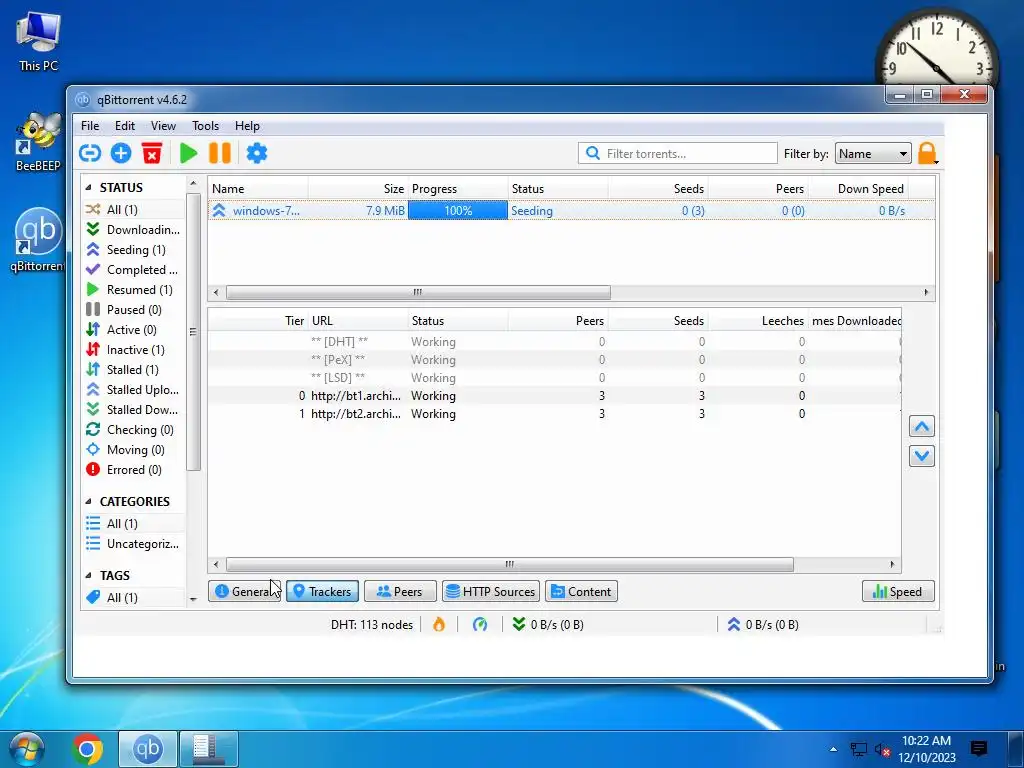Viewport: 1024px width, 768px height.
Task: Open Options via the blue gear icon
Action: point(257,153)
